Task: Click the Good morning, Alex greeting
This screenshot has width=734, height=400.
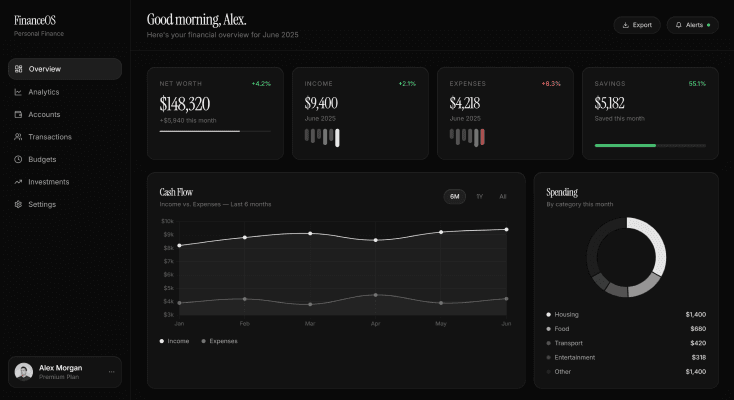Action: [x=196, y=20]
